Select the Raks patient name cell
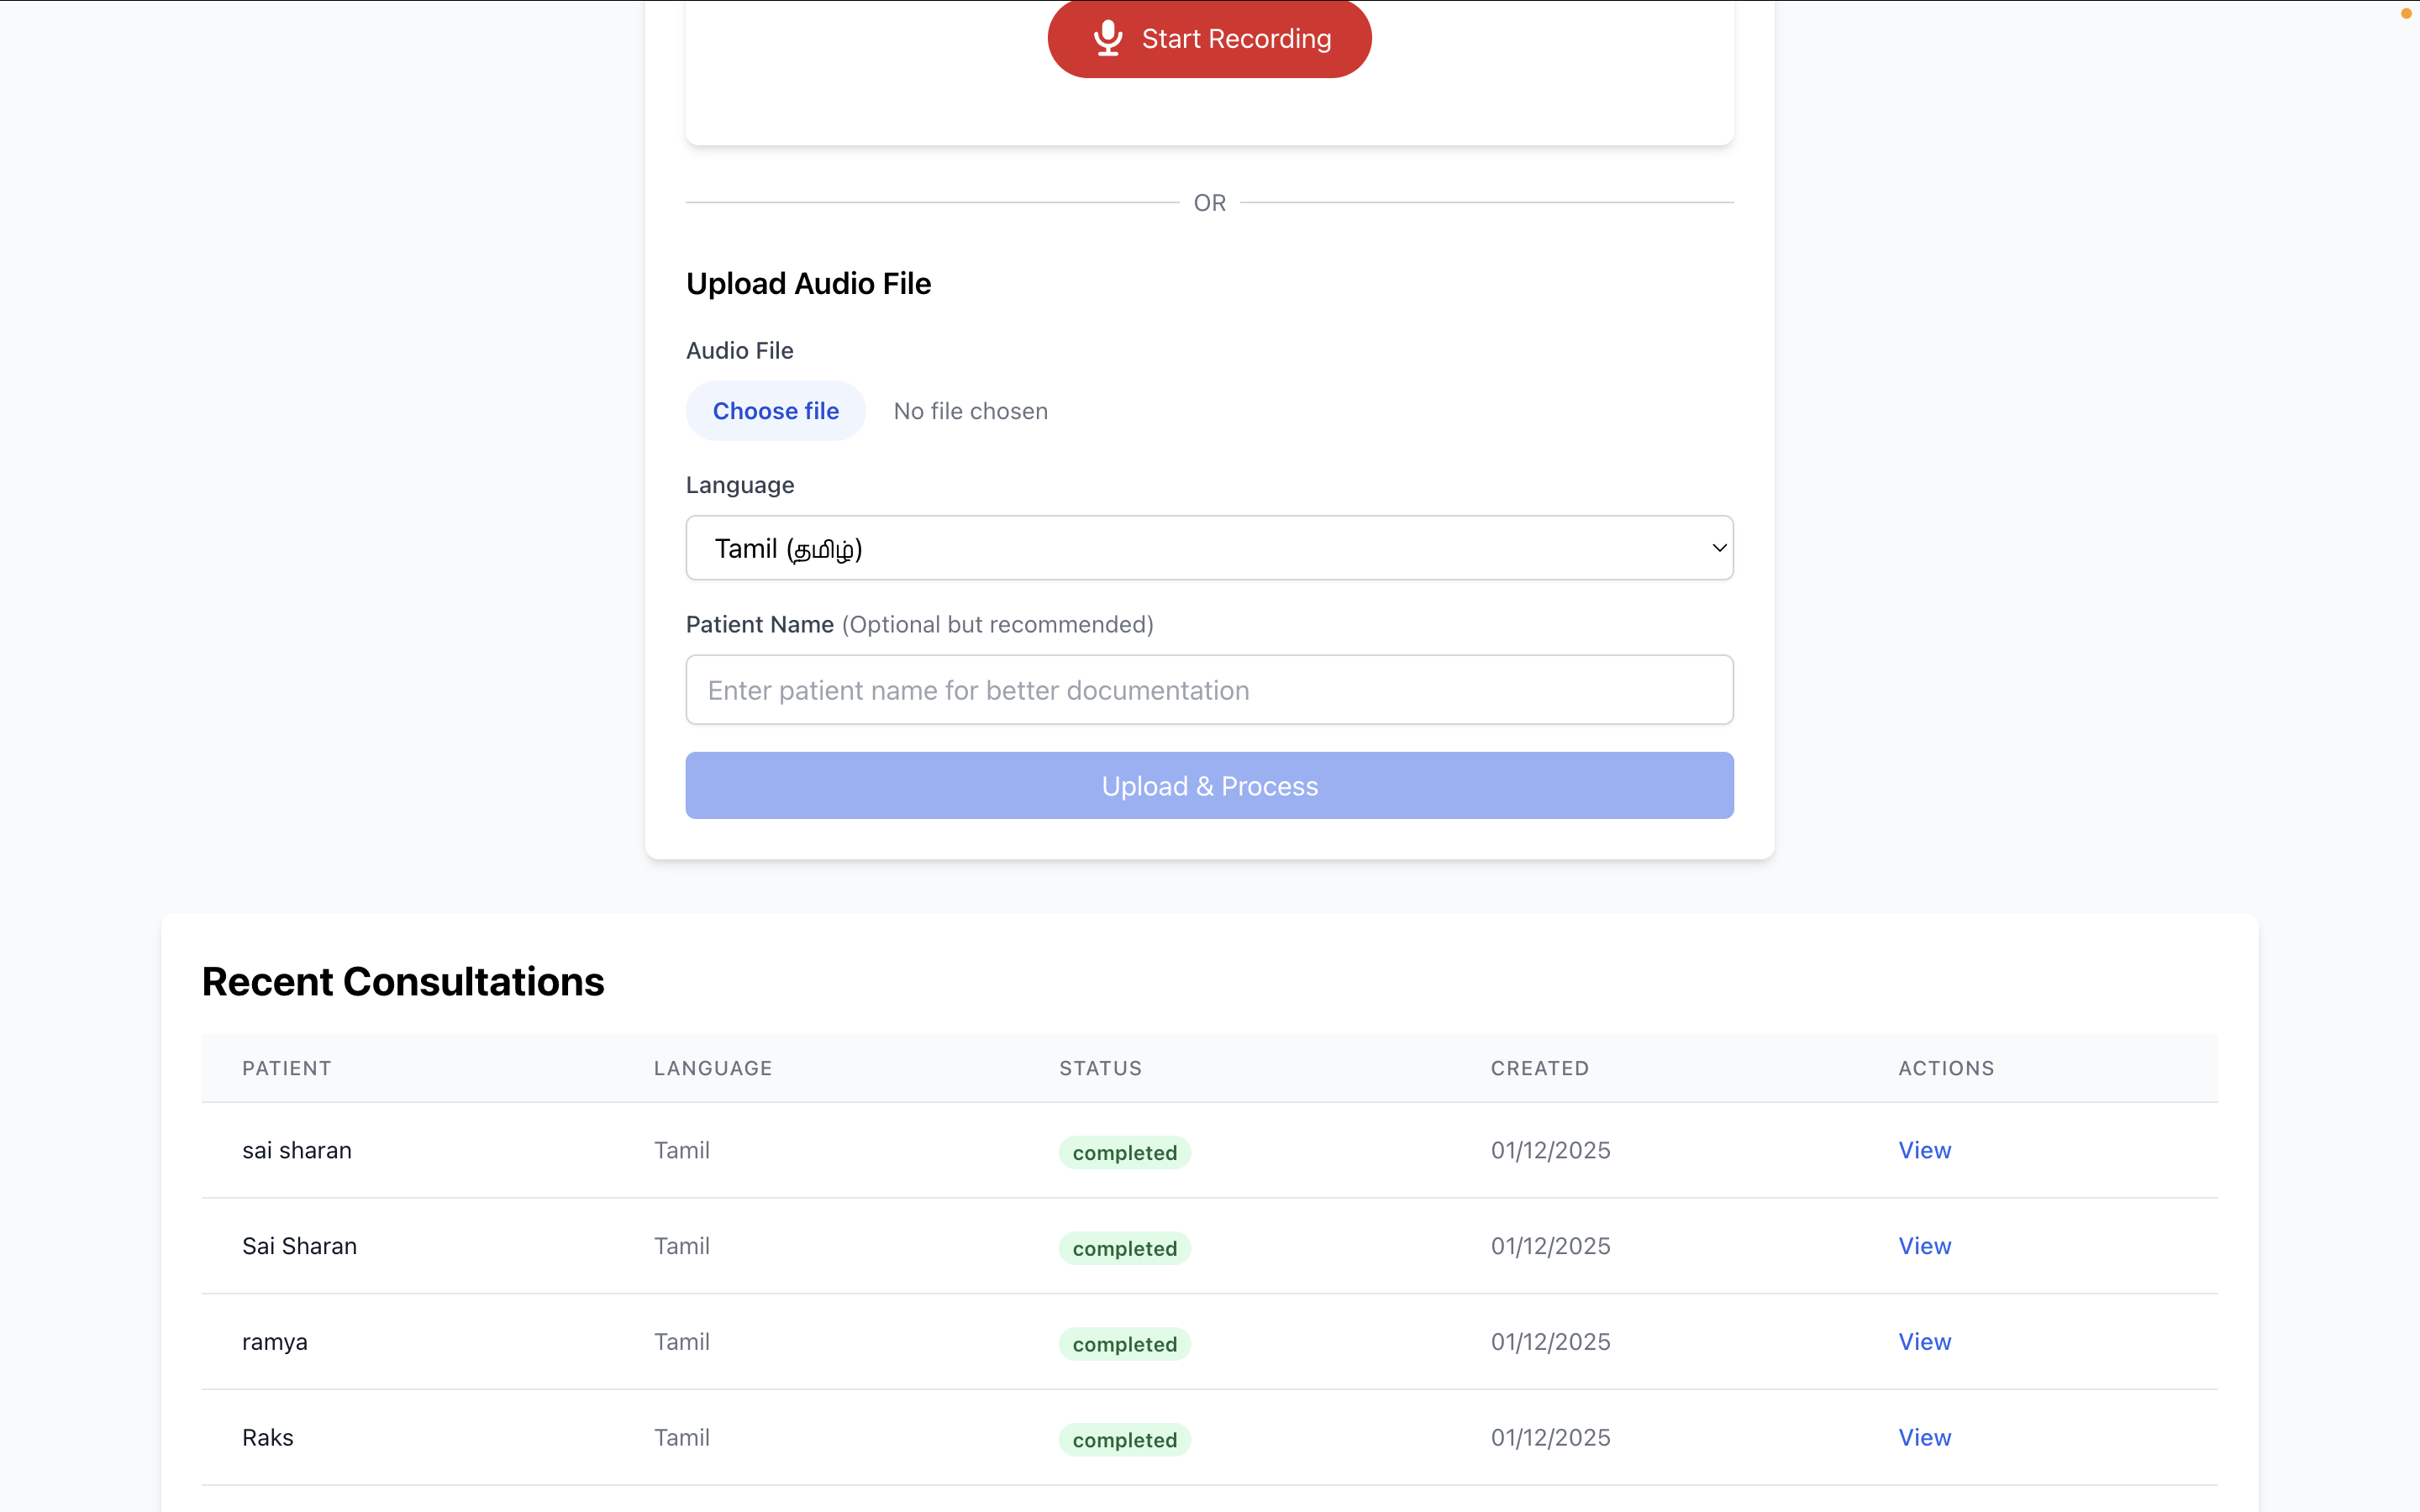2420x1512 pixels. (x=267, y=1437)
